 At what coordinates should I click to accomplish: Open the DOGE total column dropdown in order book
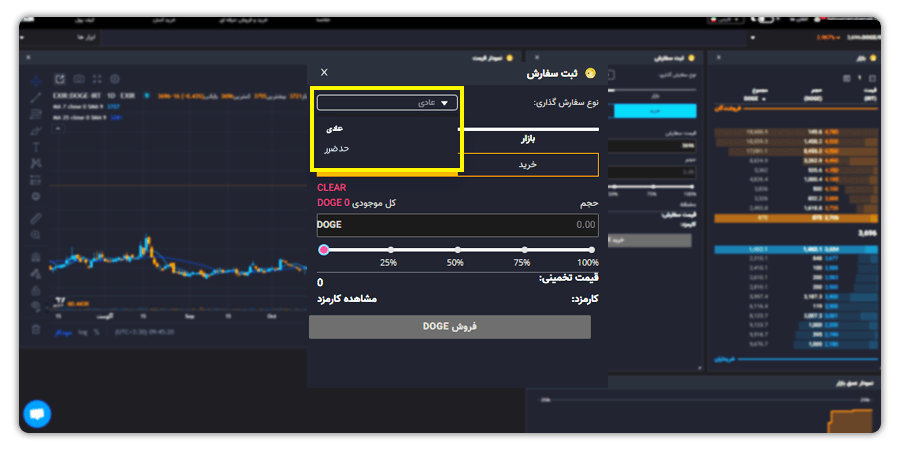point(763,98)
